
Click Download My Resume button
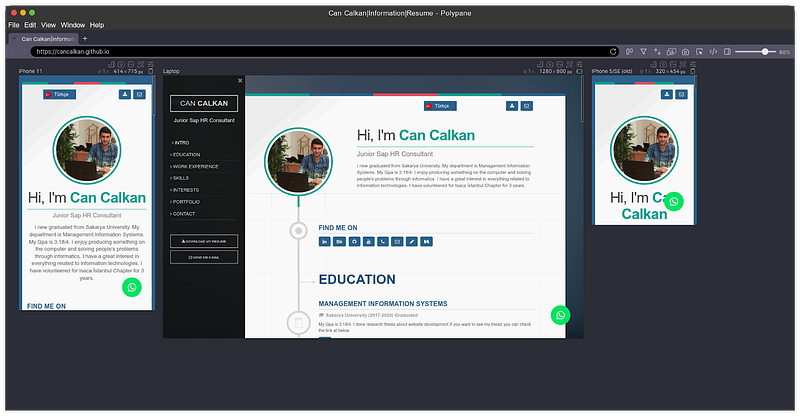point(204,241)
